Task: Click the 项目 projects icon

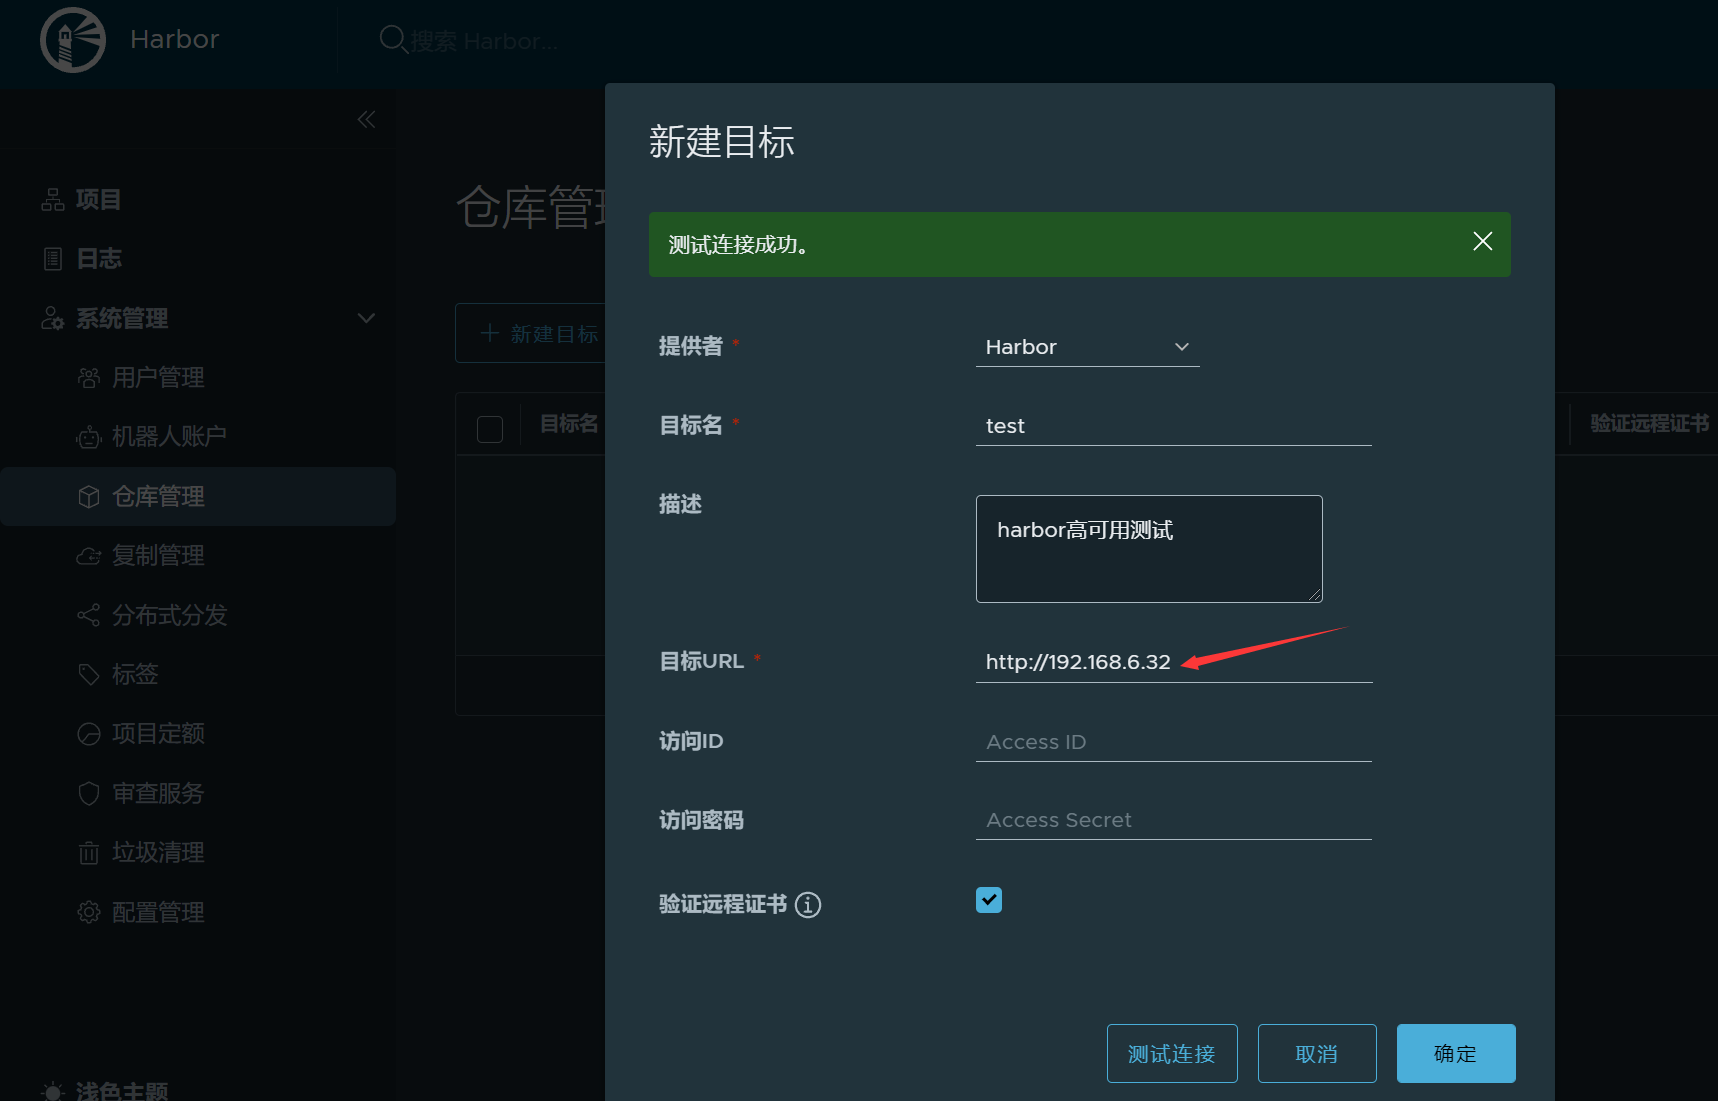Action: click(53, 200)
